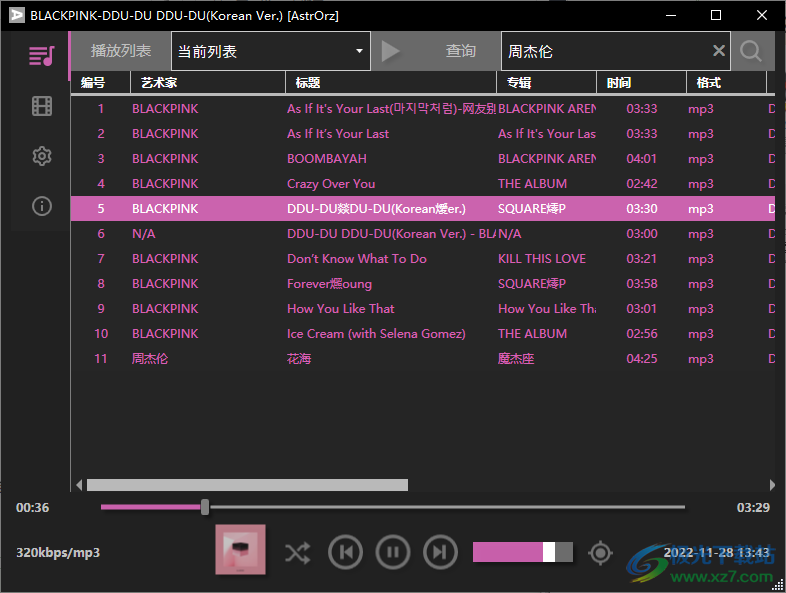The width and height of the screenshot is (786, 593).
Task: Adjust the pink volume slider
Action: click(523, 552)
